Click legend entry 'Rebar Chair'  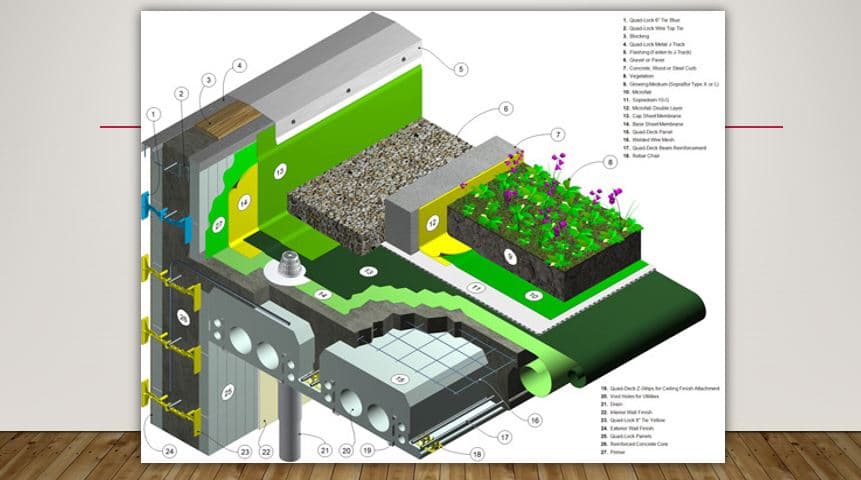pos(646,156)
